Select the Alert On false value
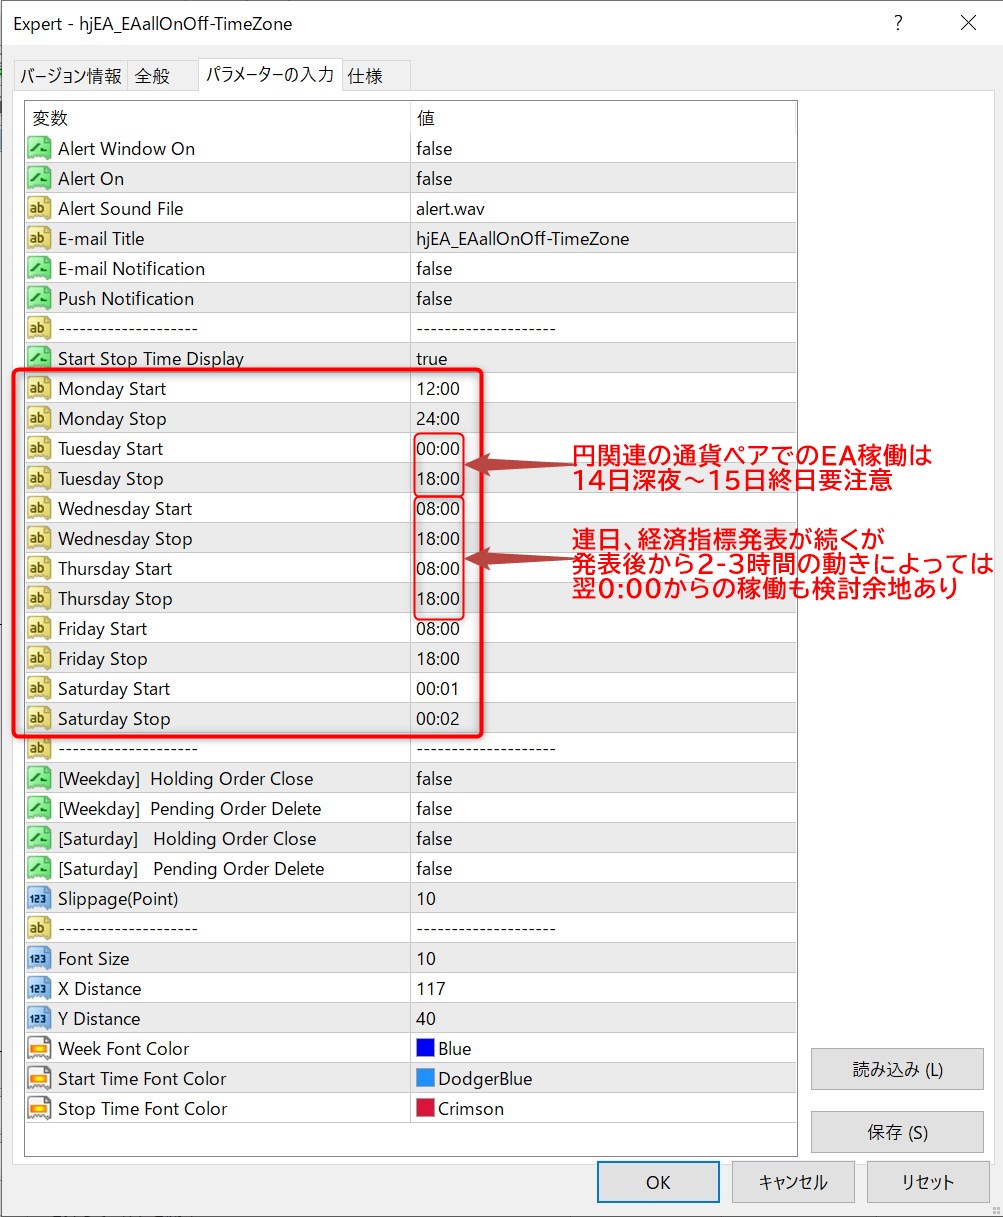 434,179
